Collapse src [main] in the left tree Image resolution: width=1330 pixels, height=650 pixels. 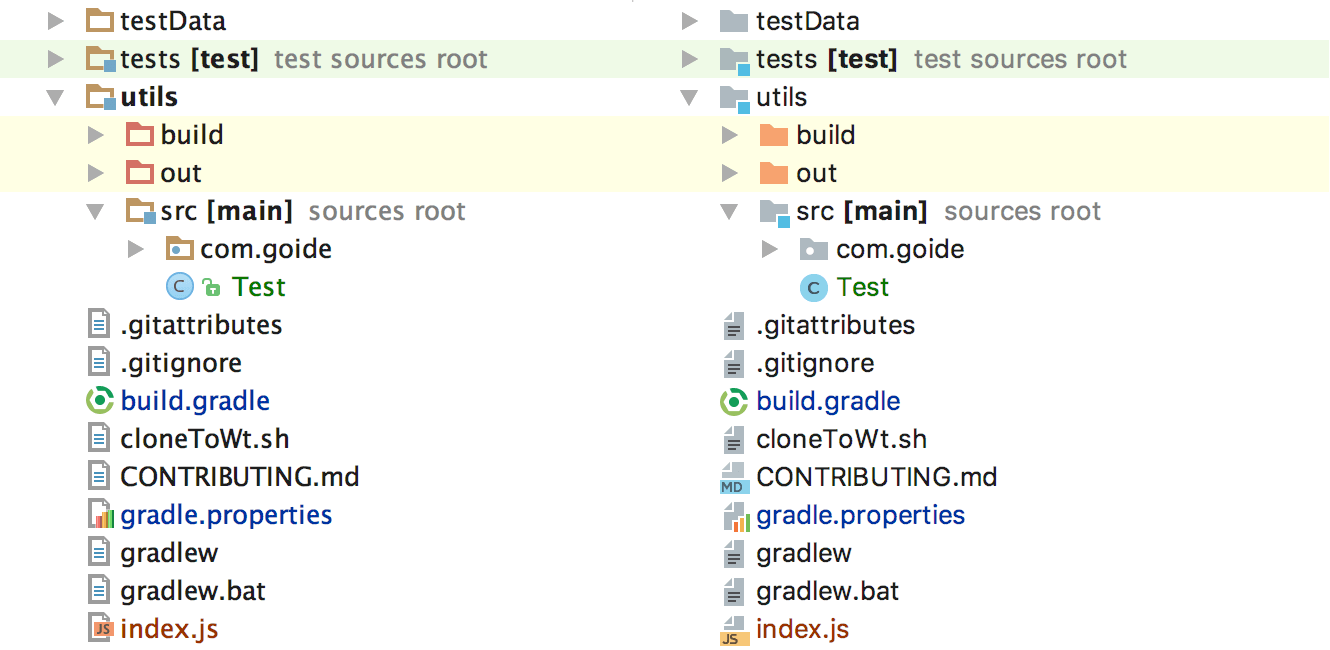tap(96, 211)
